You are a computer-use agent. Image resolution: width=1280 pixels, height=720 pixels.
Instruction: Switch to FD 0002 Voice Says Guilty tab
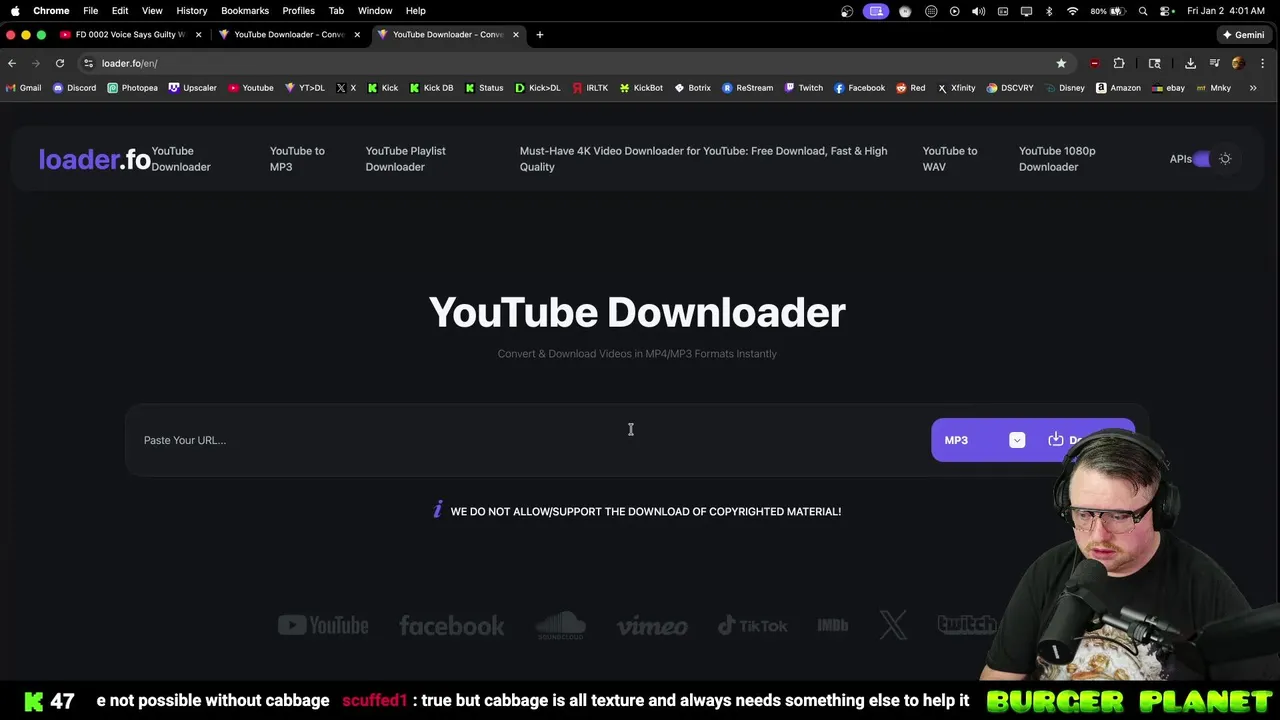pos(131,34)
